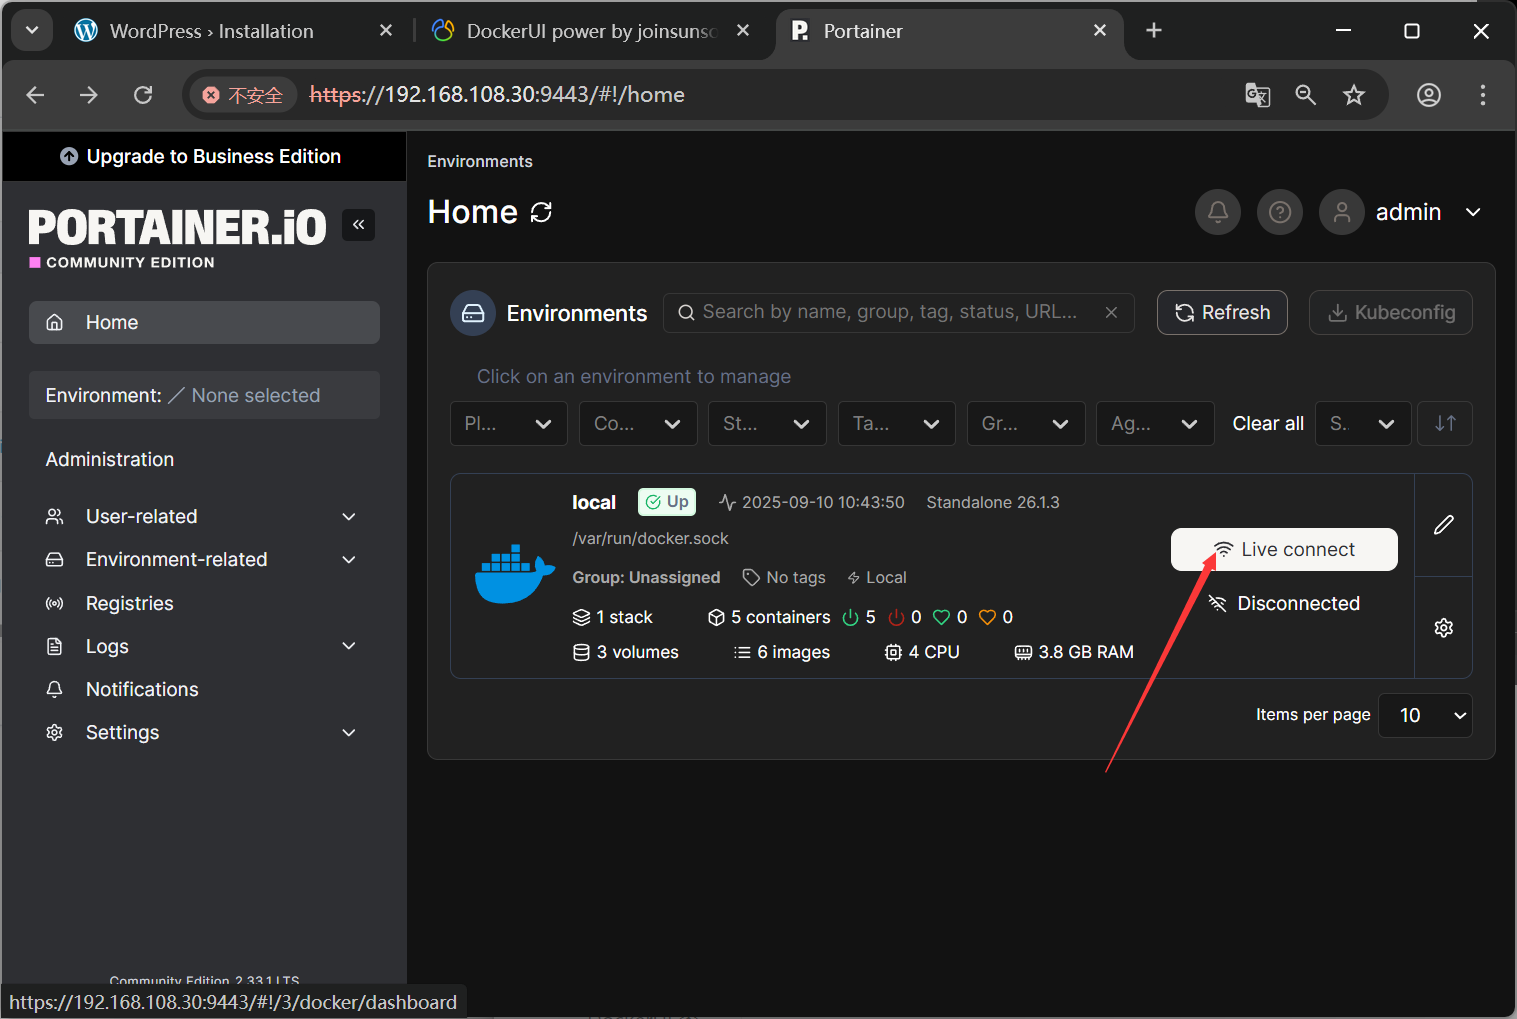Screen dimensions: 1517x1019
Task: Switch to DockerUI tab
Action: click(591, 31)
